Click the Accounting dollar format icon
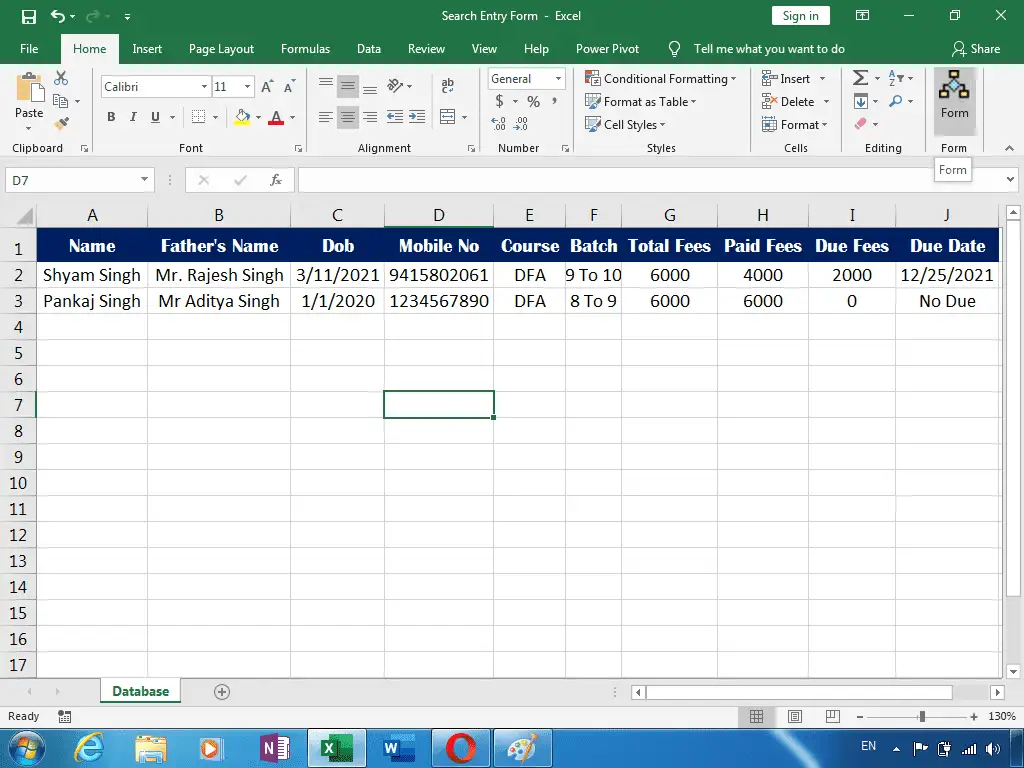The height and width of the screenshot is (768, 1024). pos(500,101)
